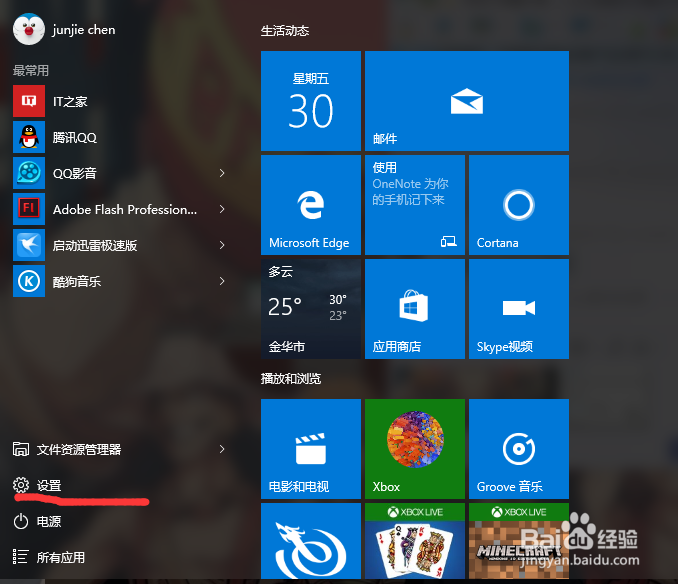
Task: Open 酷狗音乐 K icon
Action: (29, 281)
